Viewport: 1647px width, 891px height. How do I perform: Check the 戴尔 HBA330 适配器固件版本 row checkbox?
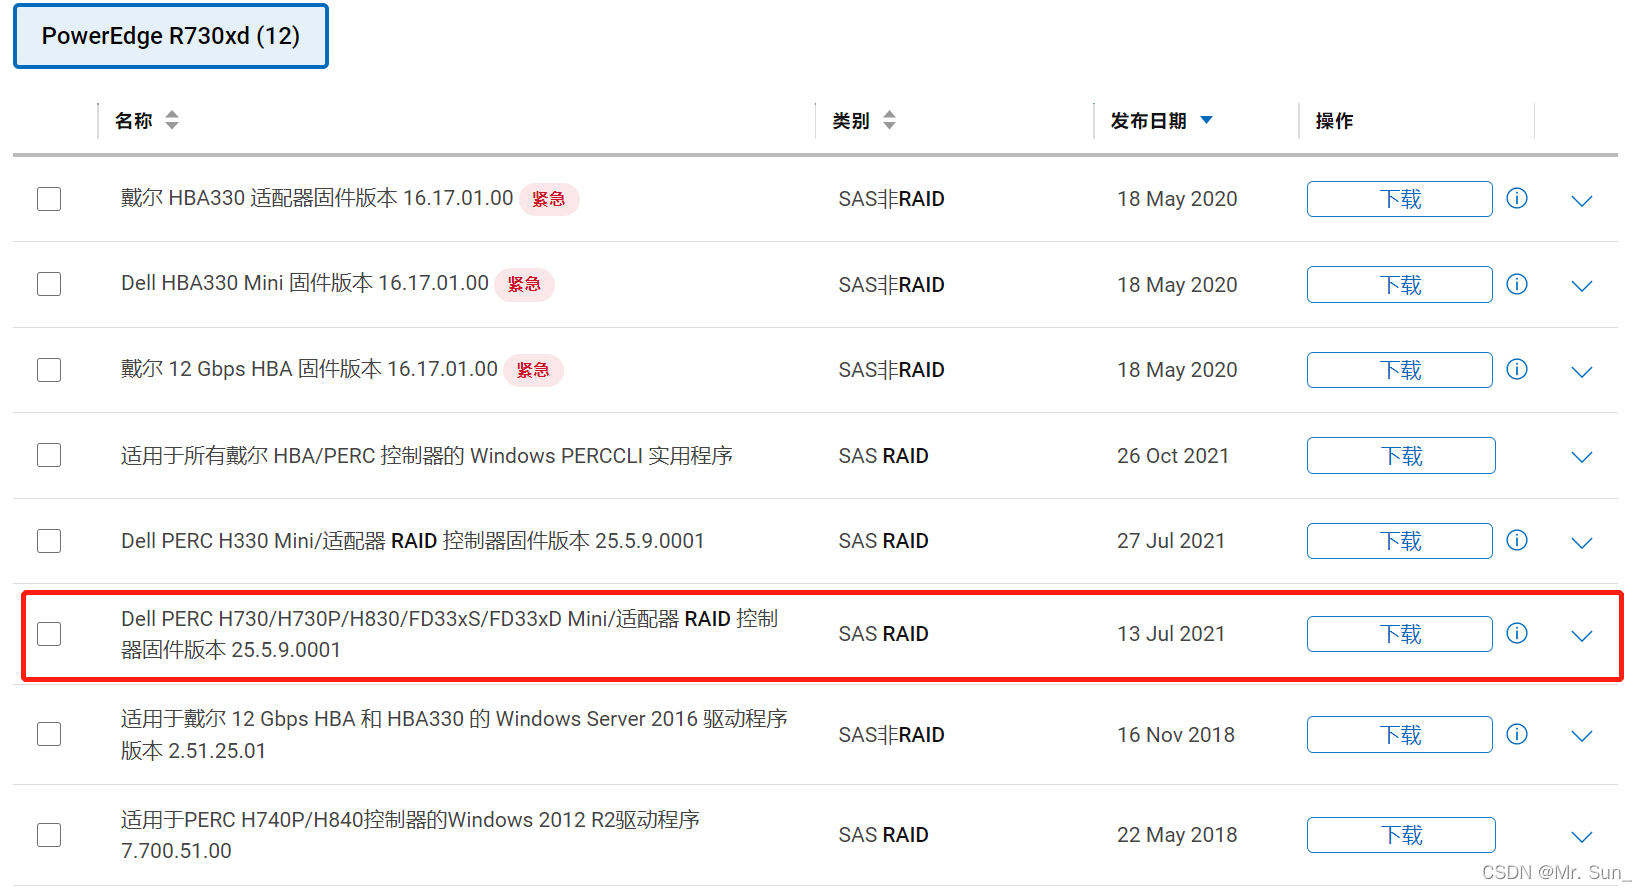click(x=49, y=199)
